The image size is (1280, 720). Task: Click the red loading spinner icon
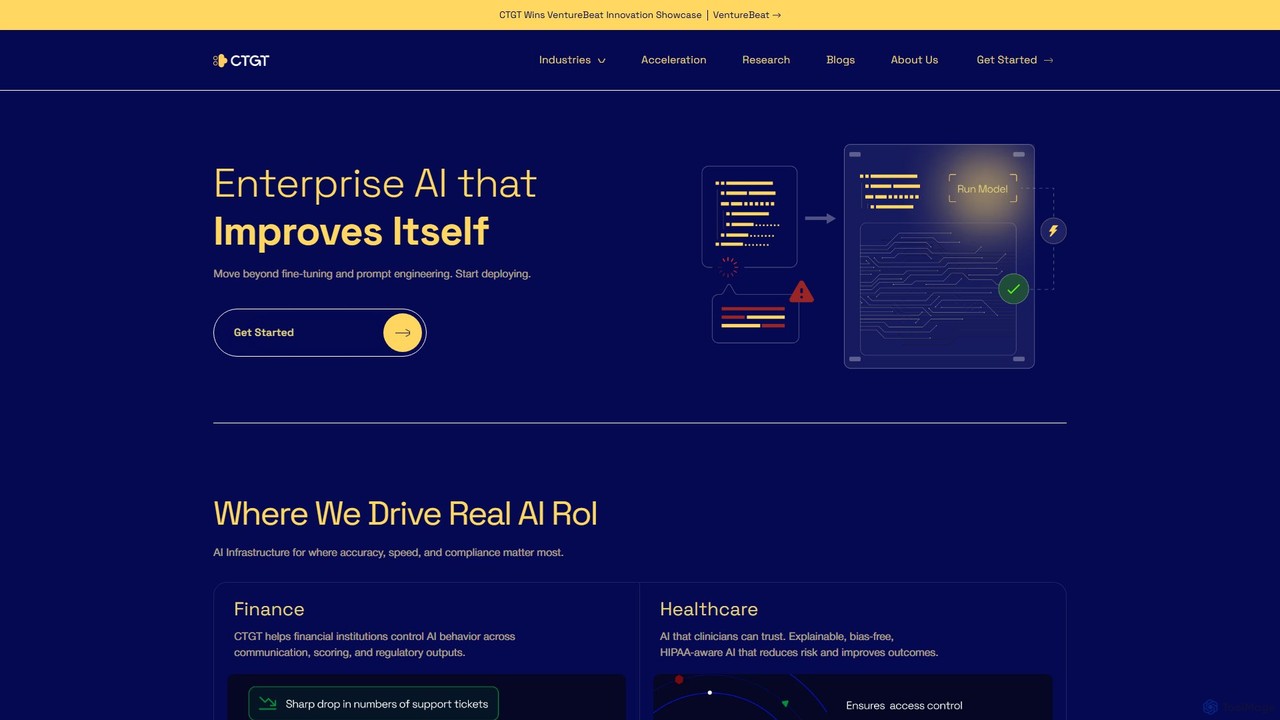click(x=729, y=267)
